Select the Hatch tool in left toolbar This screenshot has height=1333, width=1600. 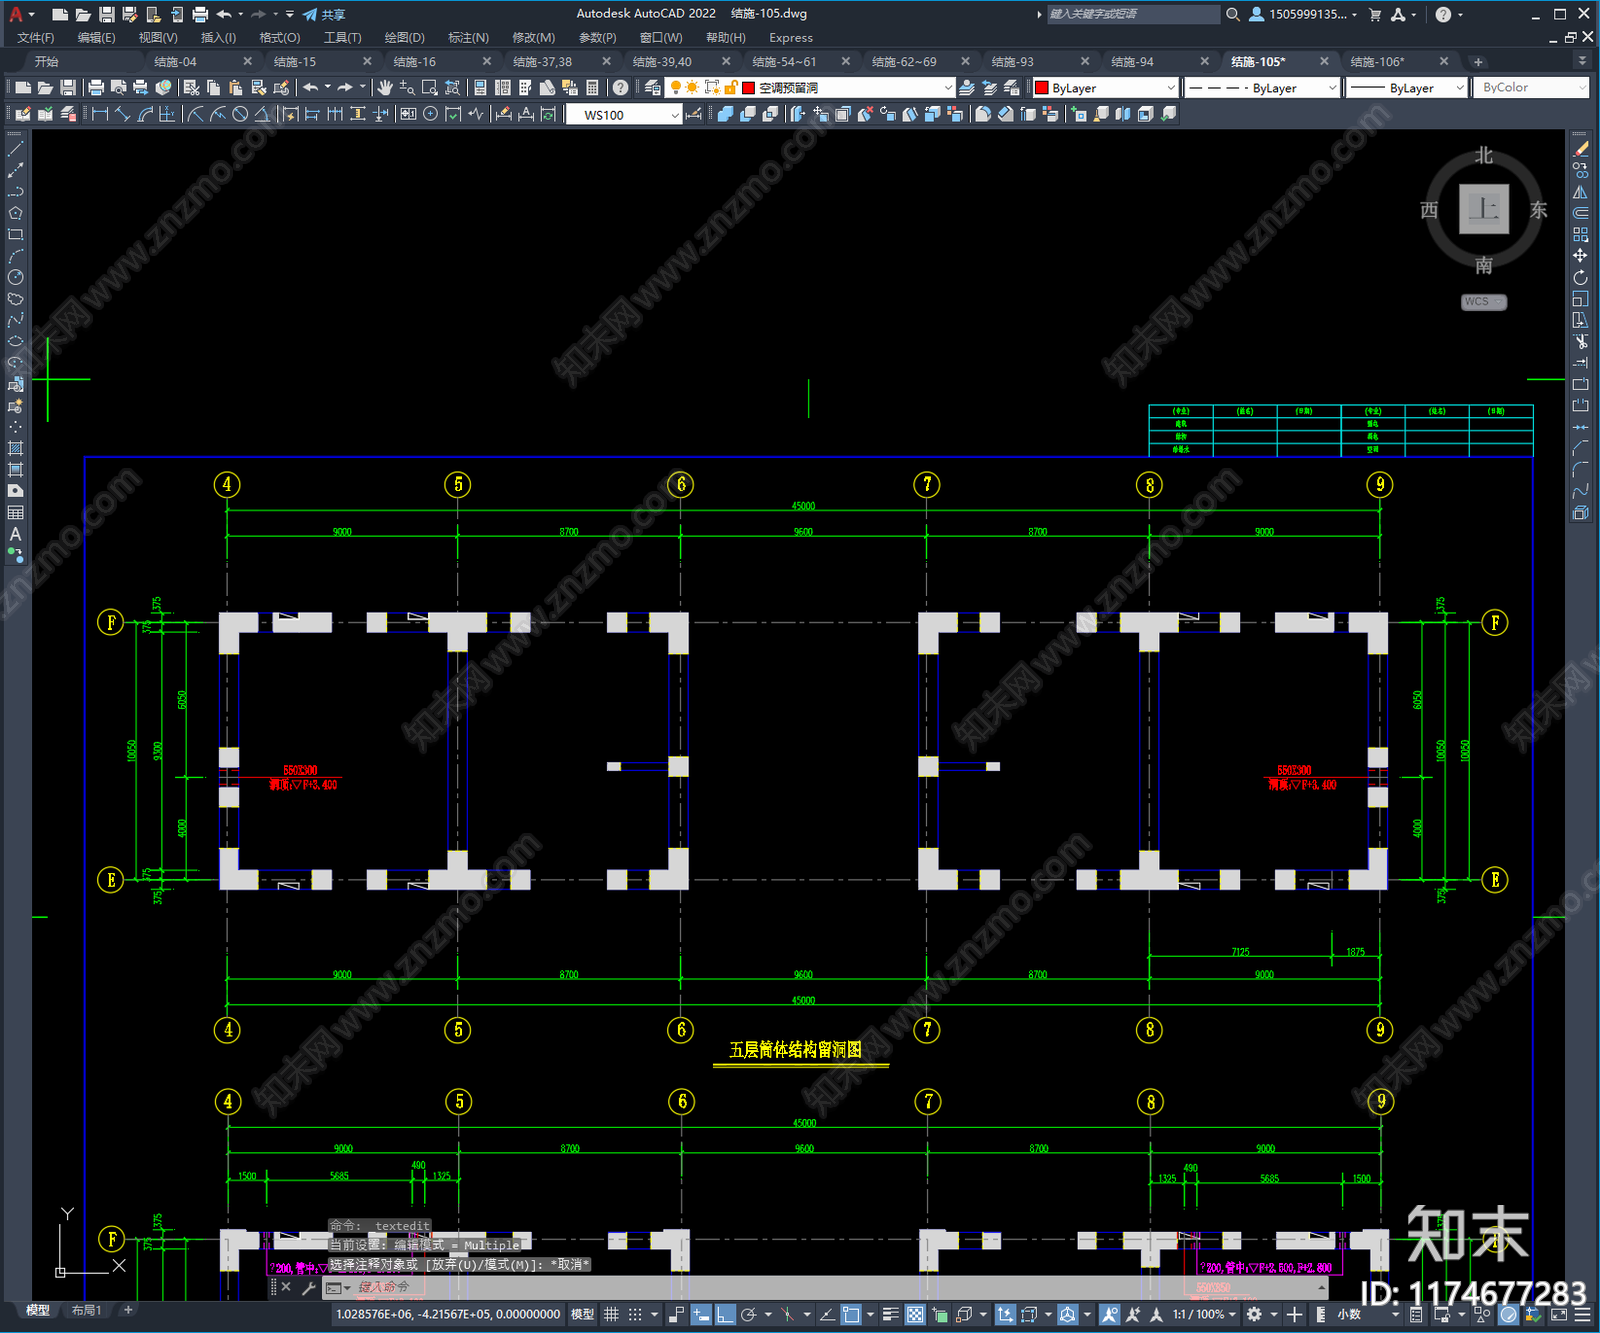click(x=15, y=448)
